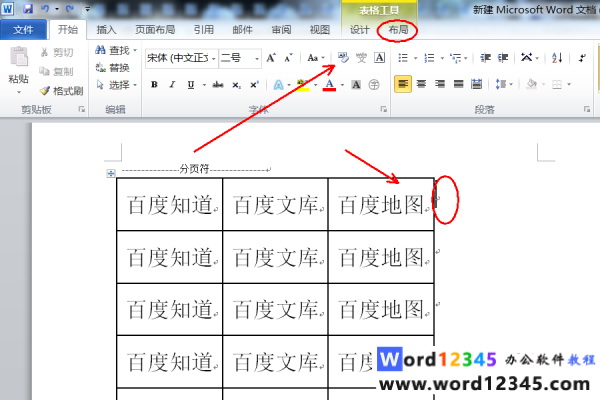The height and width of the screenshot is (400, 600).
Task: Open the font size dropdown 二号
Action: 240,58
